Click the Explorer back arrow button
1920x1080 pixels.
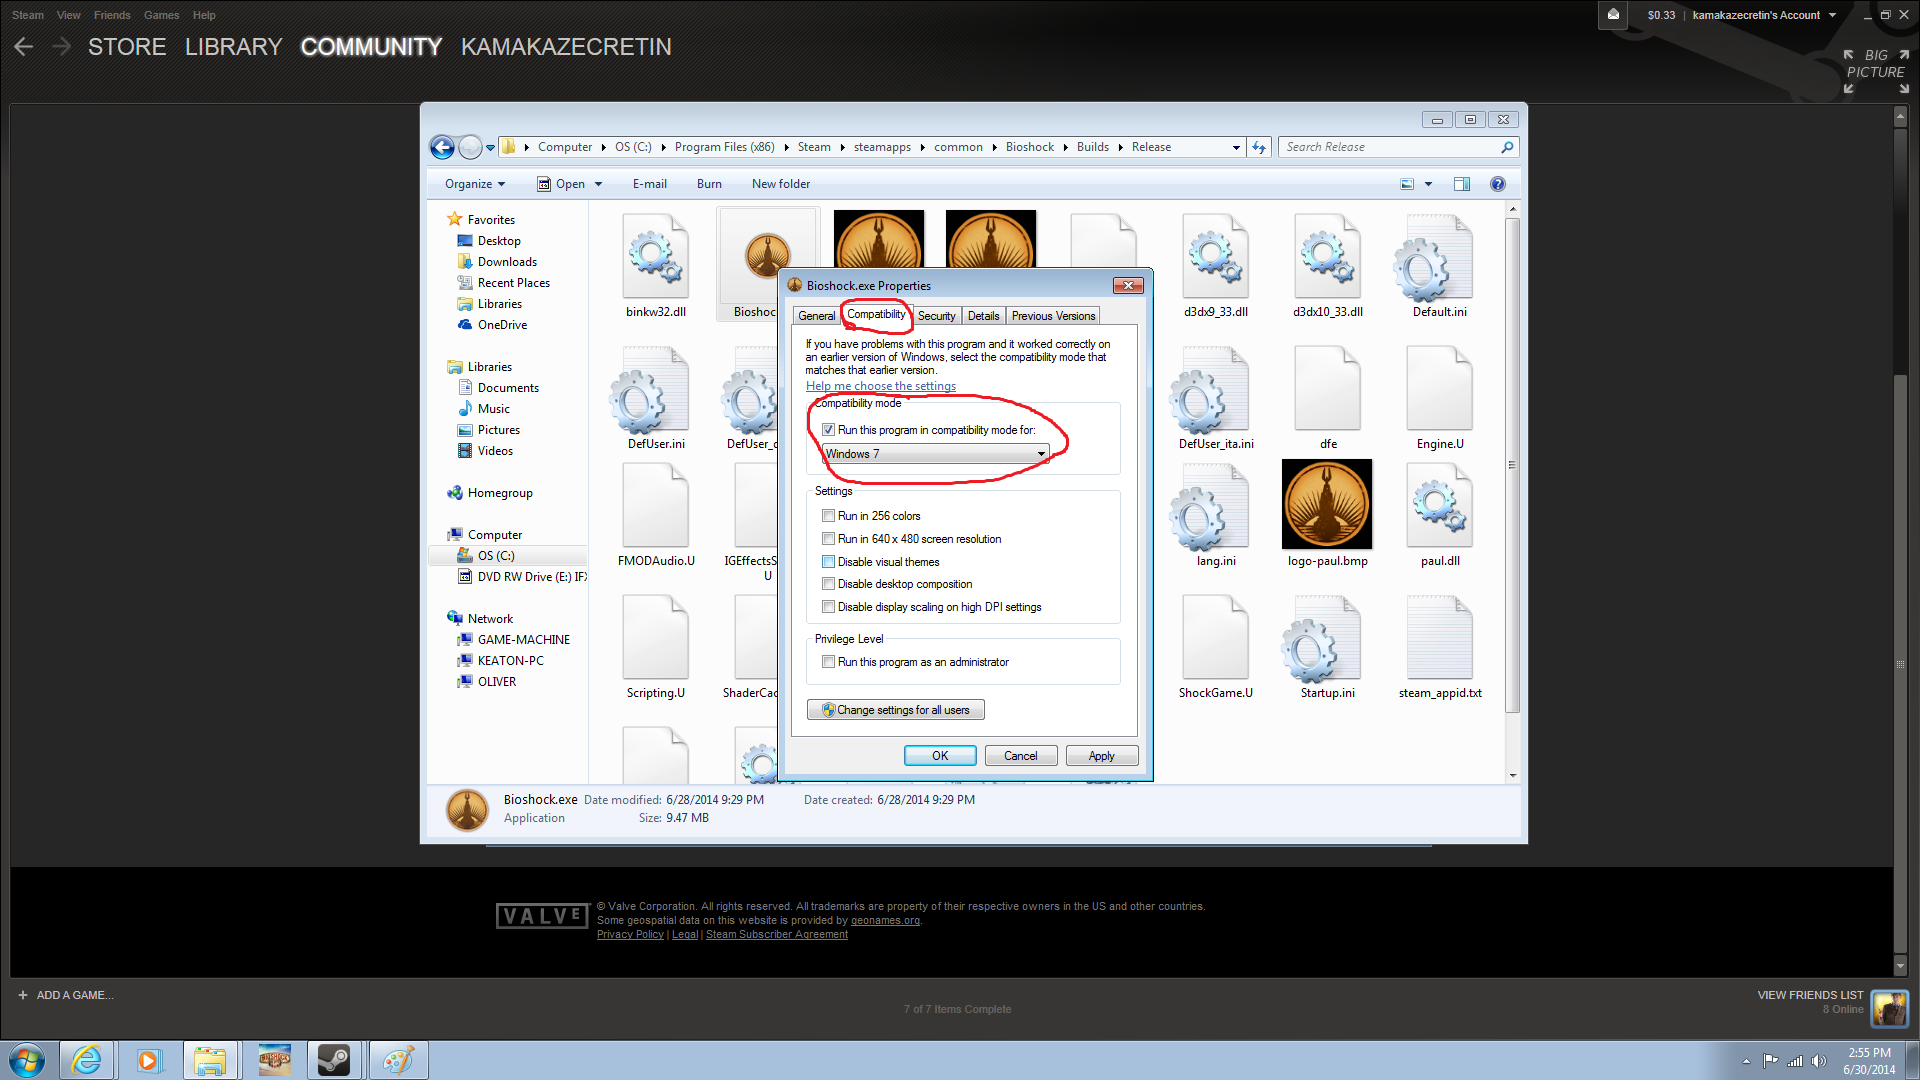(442, 147)
